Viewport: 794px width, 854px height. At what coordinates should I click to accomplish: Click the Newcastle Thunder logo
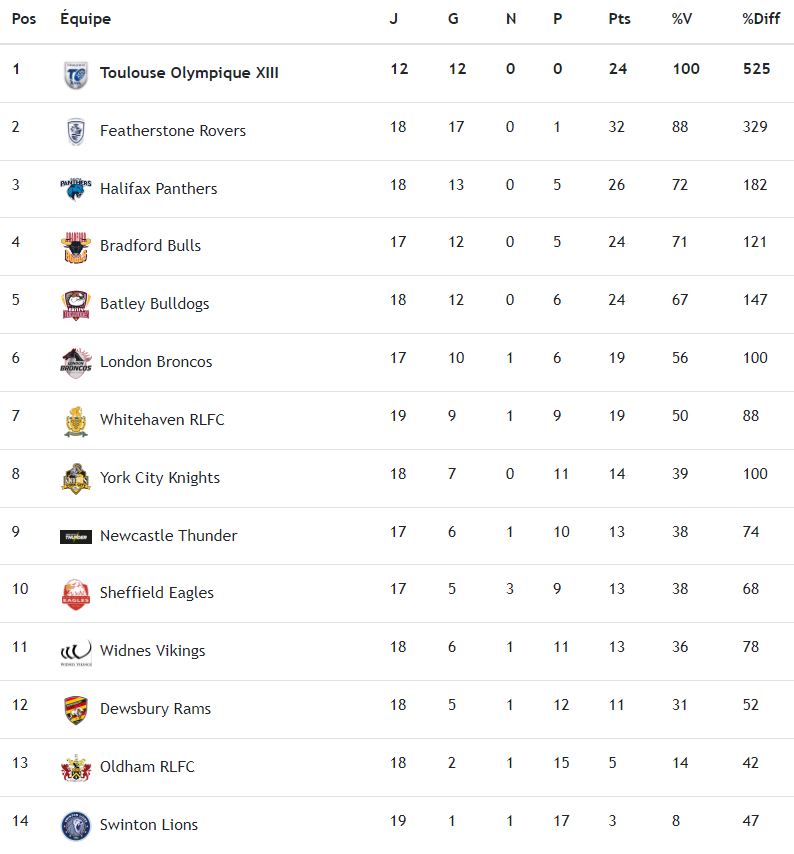point(76,537)
